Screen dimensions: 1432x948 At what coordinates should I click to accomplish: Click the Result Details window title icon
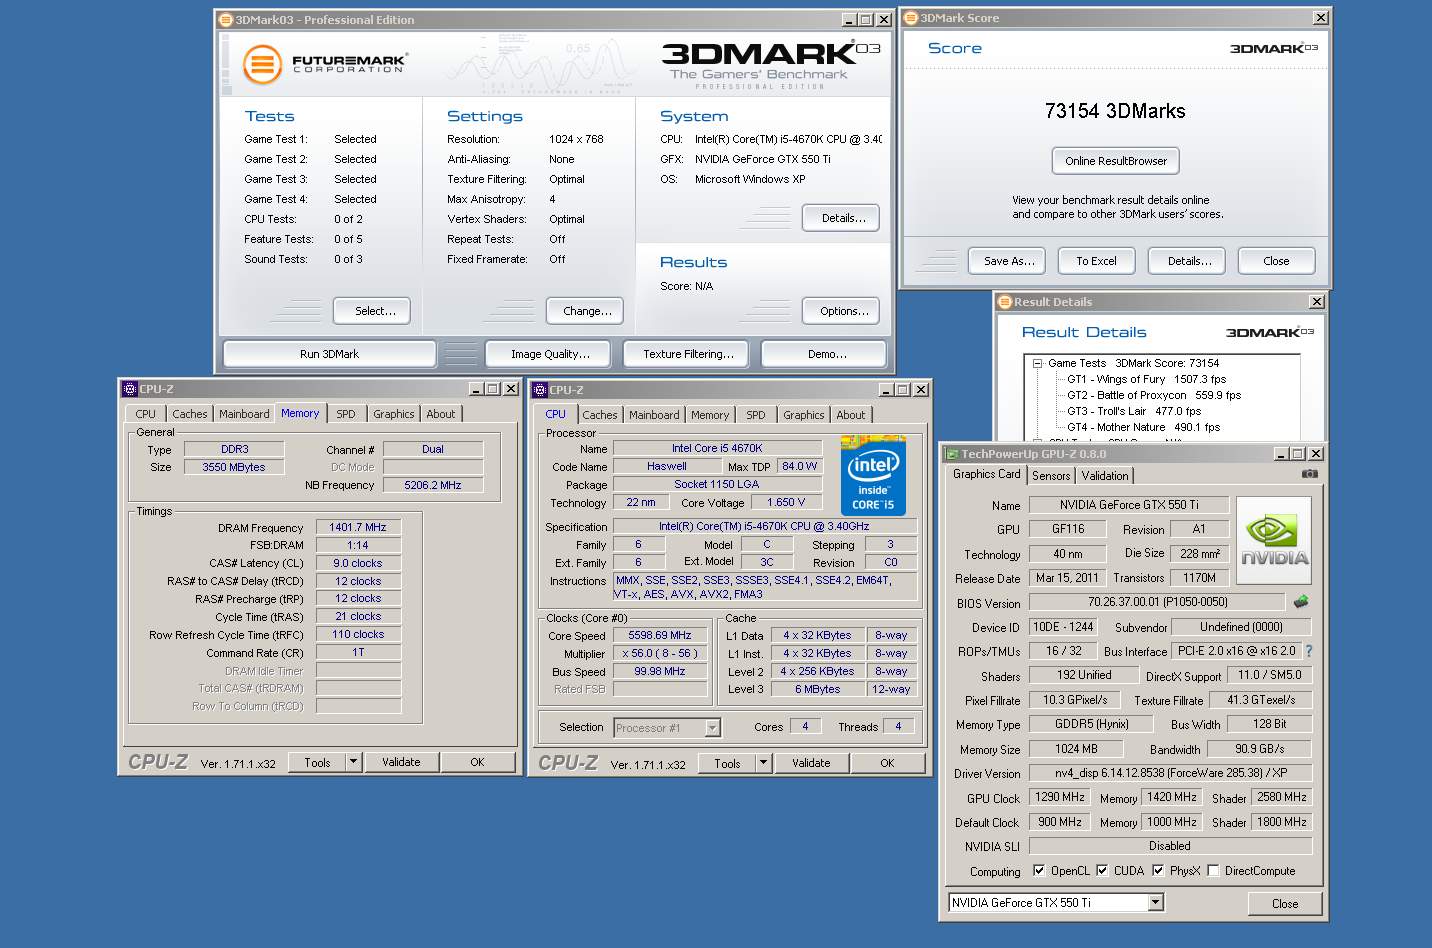click(1005, 301)
